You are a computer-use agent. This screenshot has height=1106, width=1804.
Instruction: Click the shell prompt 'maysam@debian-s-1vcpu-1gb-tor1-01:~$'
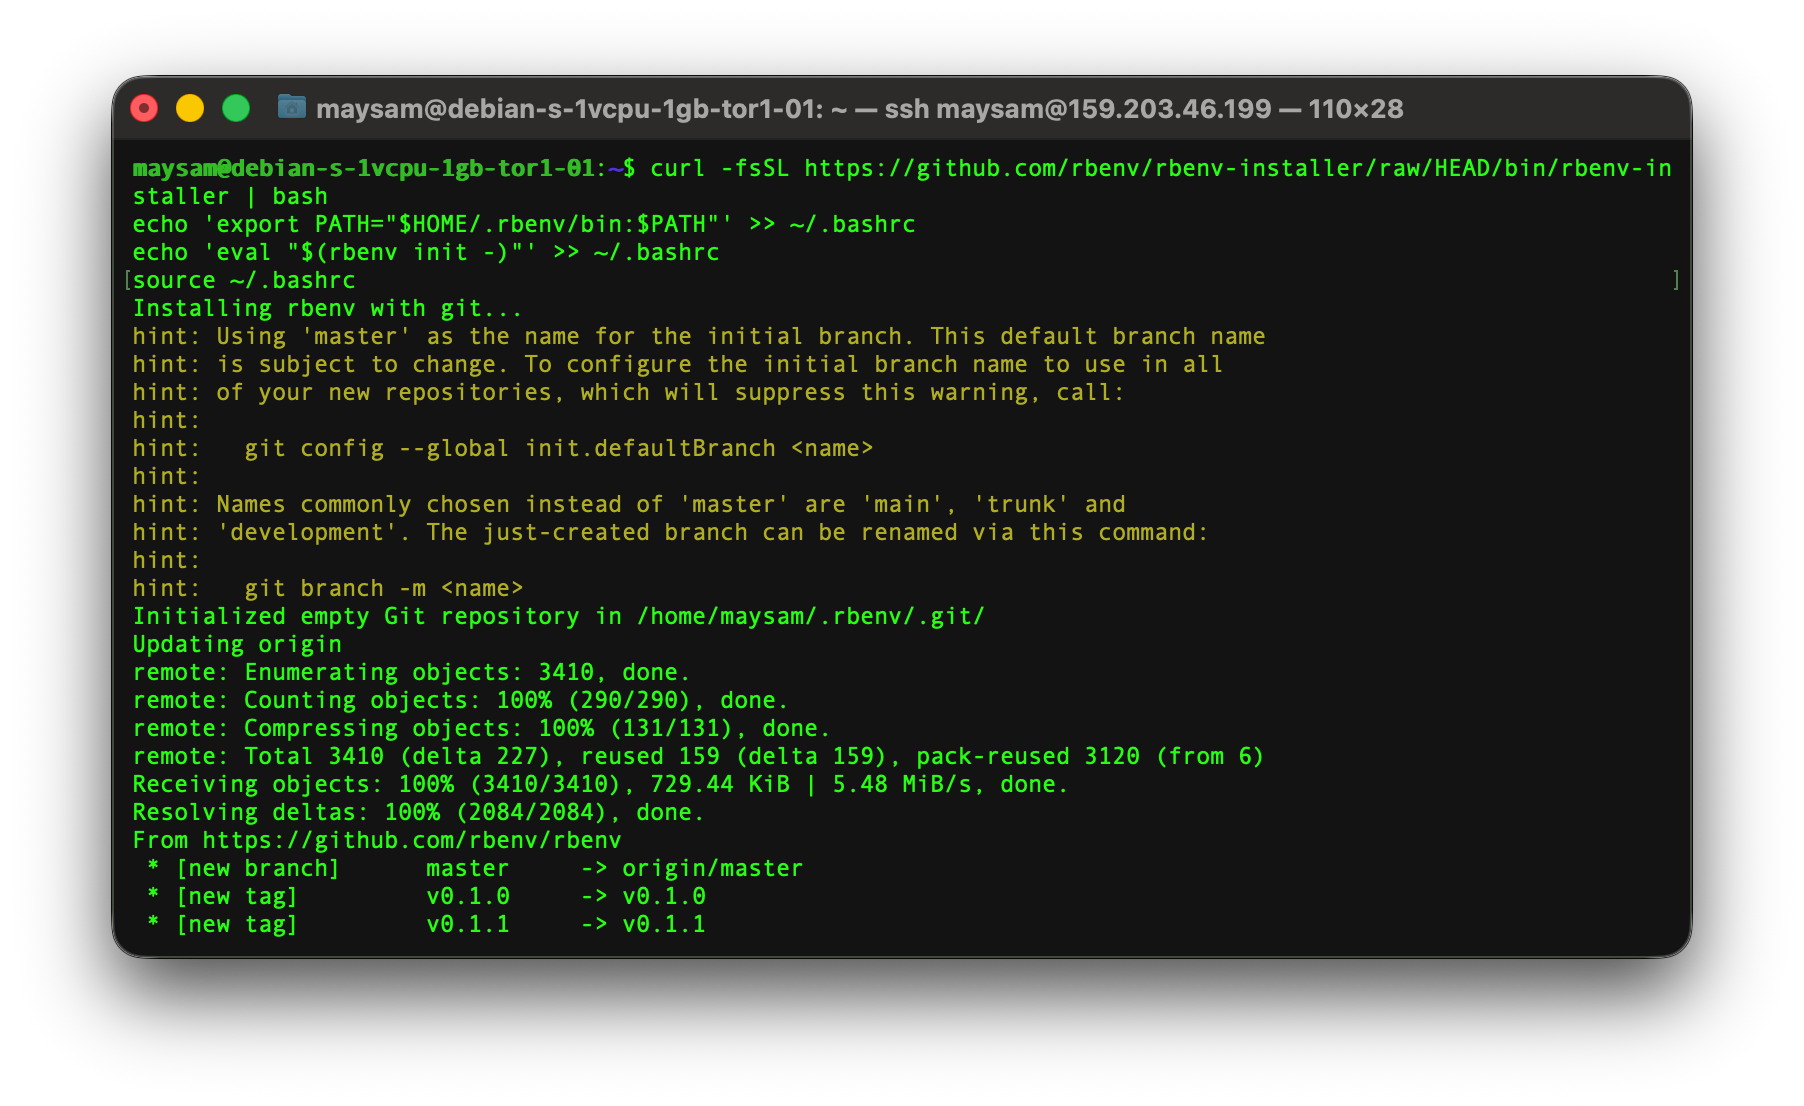pyautogui.click(x=384, y=168)
